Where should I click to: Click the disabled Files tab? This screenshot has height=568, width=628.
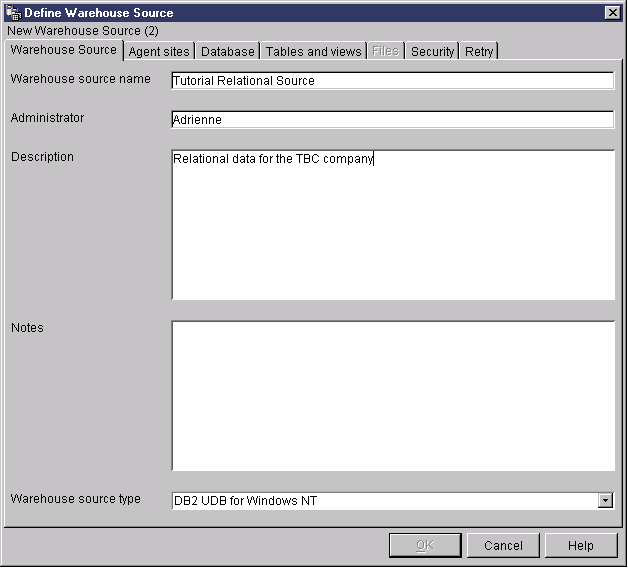385,52
